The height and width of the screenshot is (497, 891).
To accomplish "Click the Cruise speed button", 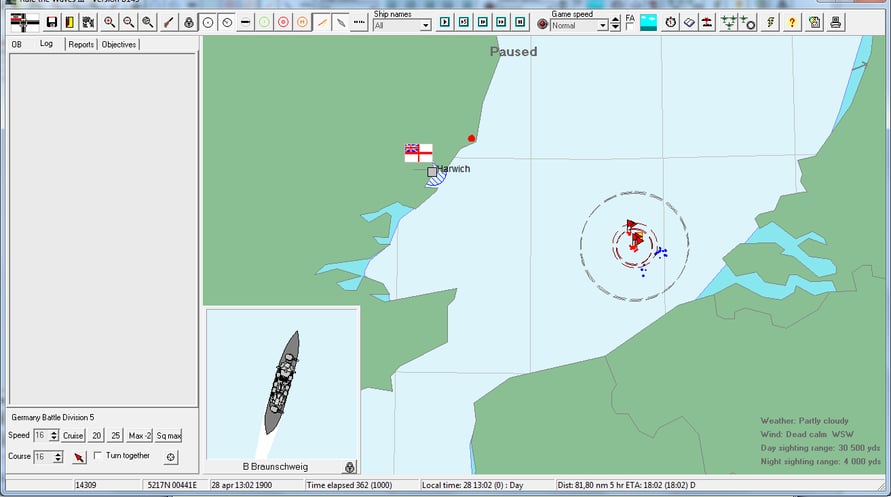I will click(73, 436).
